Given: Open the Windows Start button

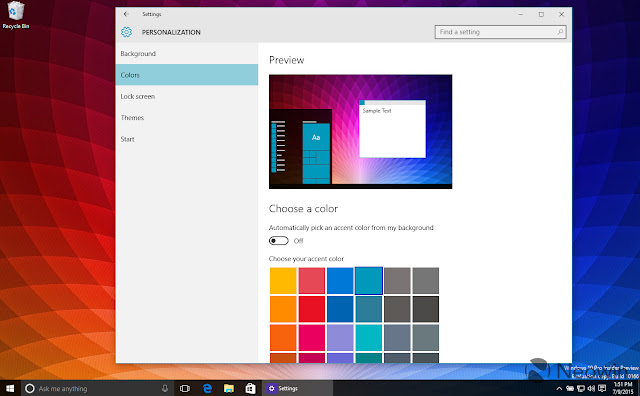Looking at the screenshot, I should click(x=10, y=388).
